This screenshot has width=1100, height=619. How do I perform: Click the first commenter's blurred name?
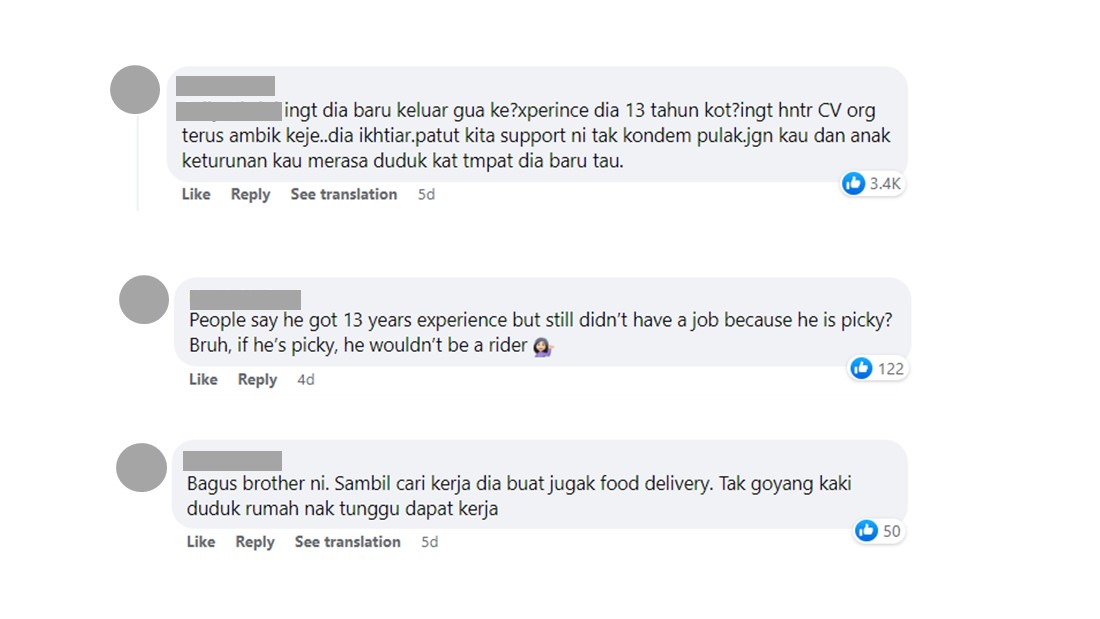coord(225,86)
